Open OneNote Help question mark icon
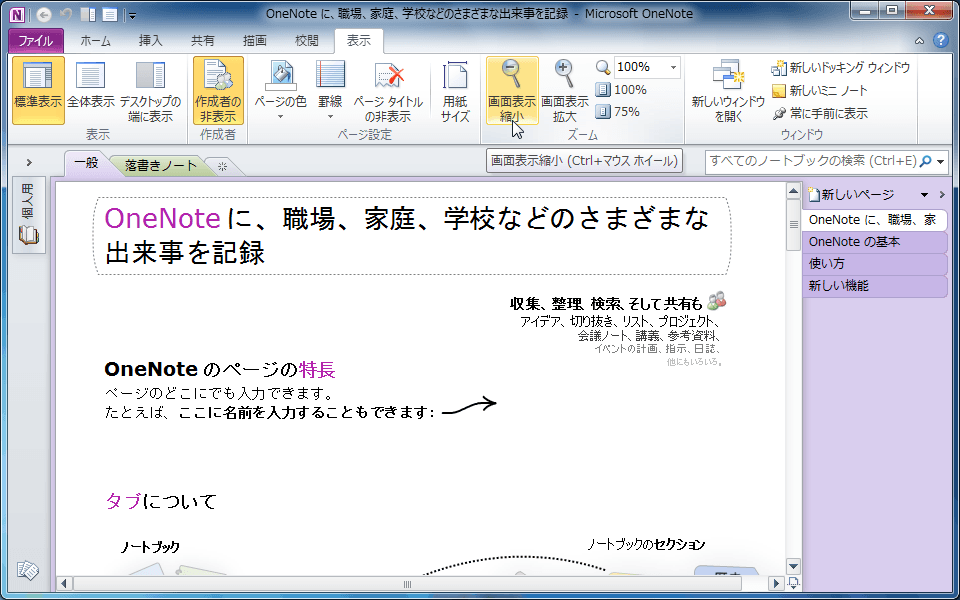Viewport: 960px width, 600px height. 940,41
